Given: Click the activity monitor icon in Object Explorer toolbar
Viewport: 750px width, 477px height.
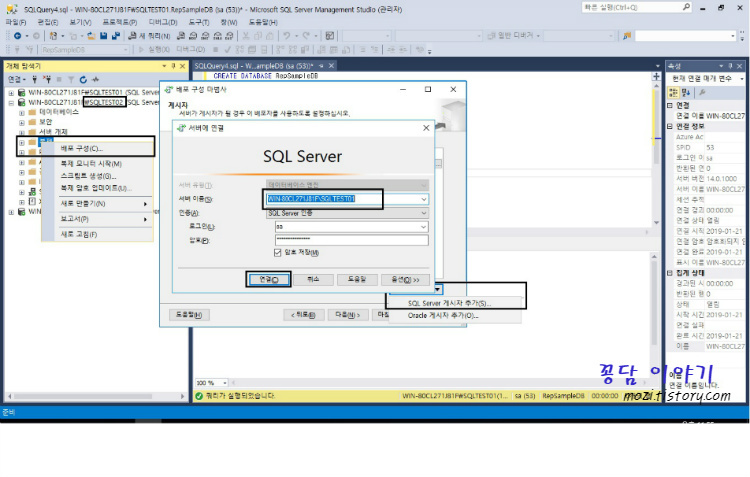Looking at the screenshot, I should pos(96,79).
